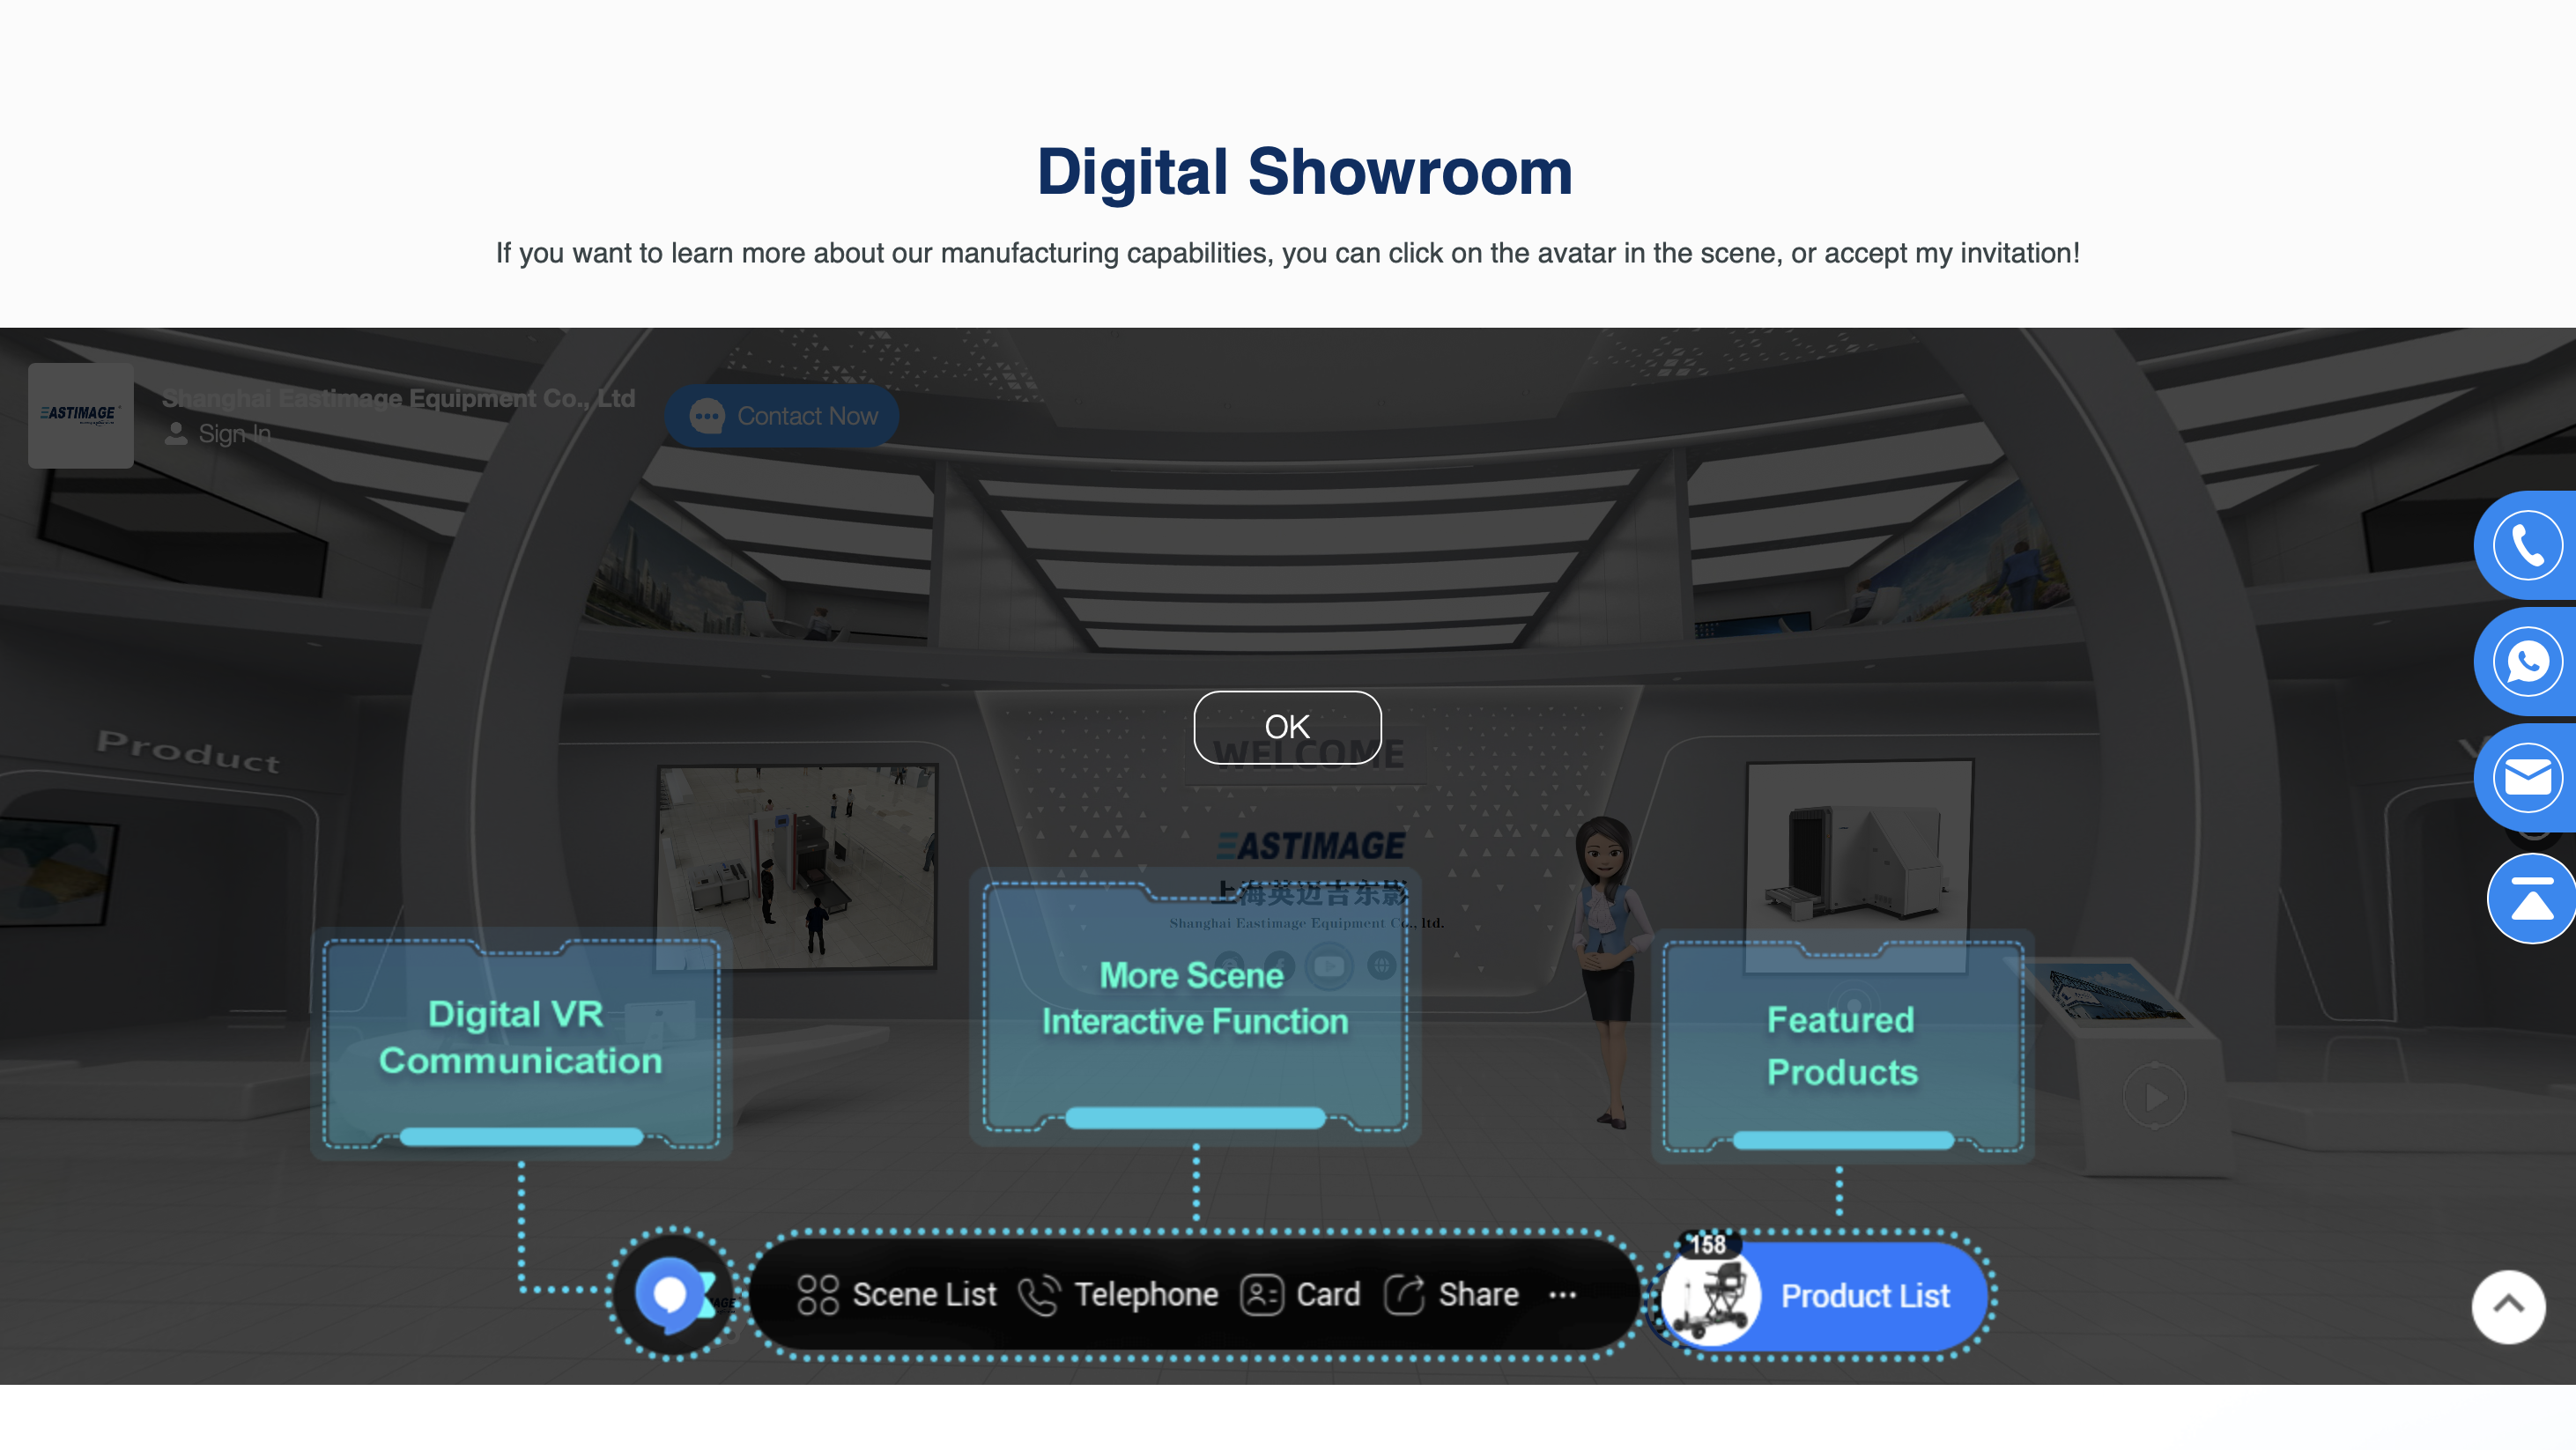Click the Sign In link
Image resolution: width=2576 pixels, height=1450 pixels.
(233, 434)
